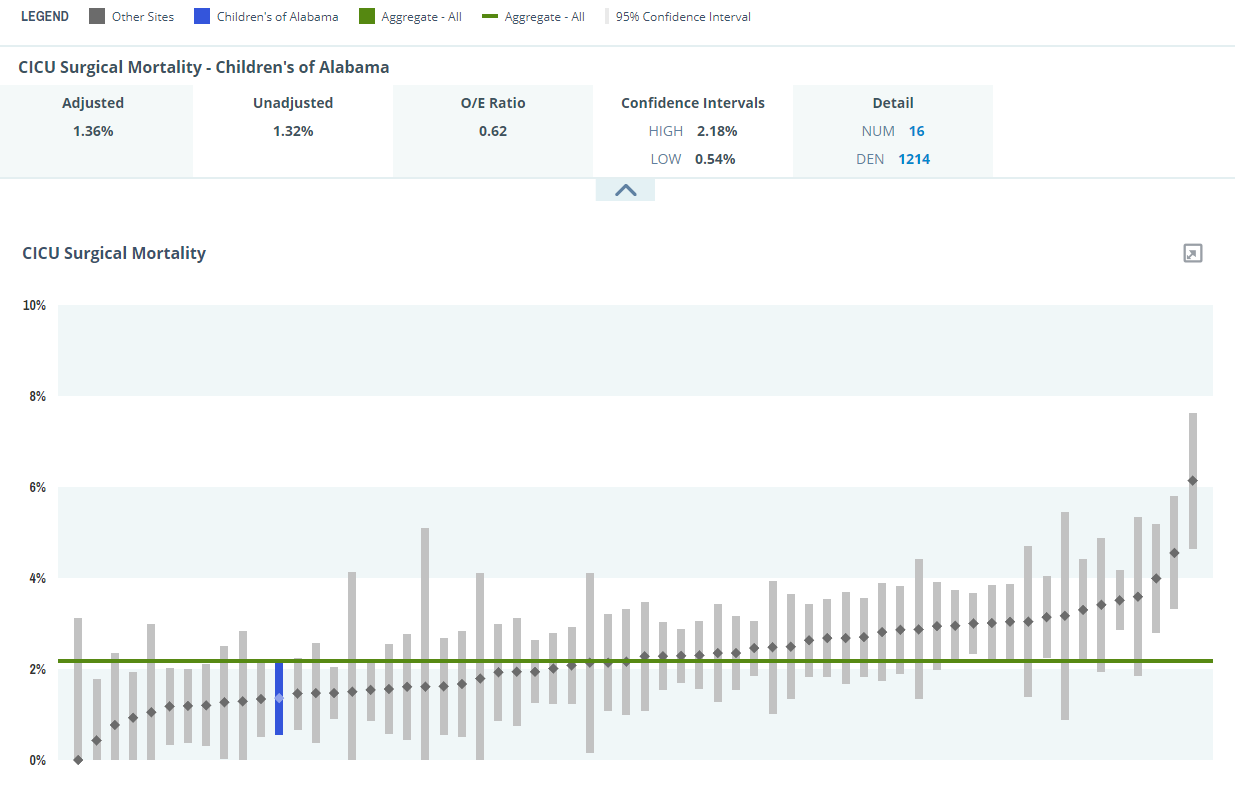Click the green square Aggregate legend swatch

point(367,17)
